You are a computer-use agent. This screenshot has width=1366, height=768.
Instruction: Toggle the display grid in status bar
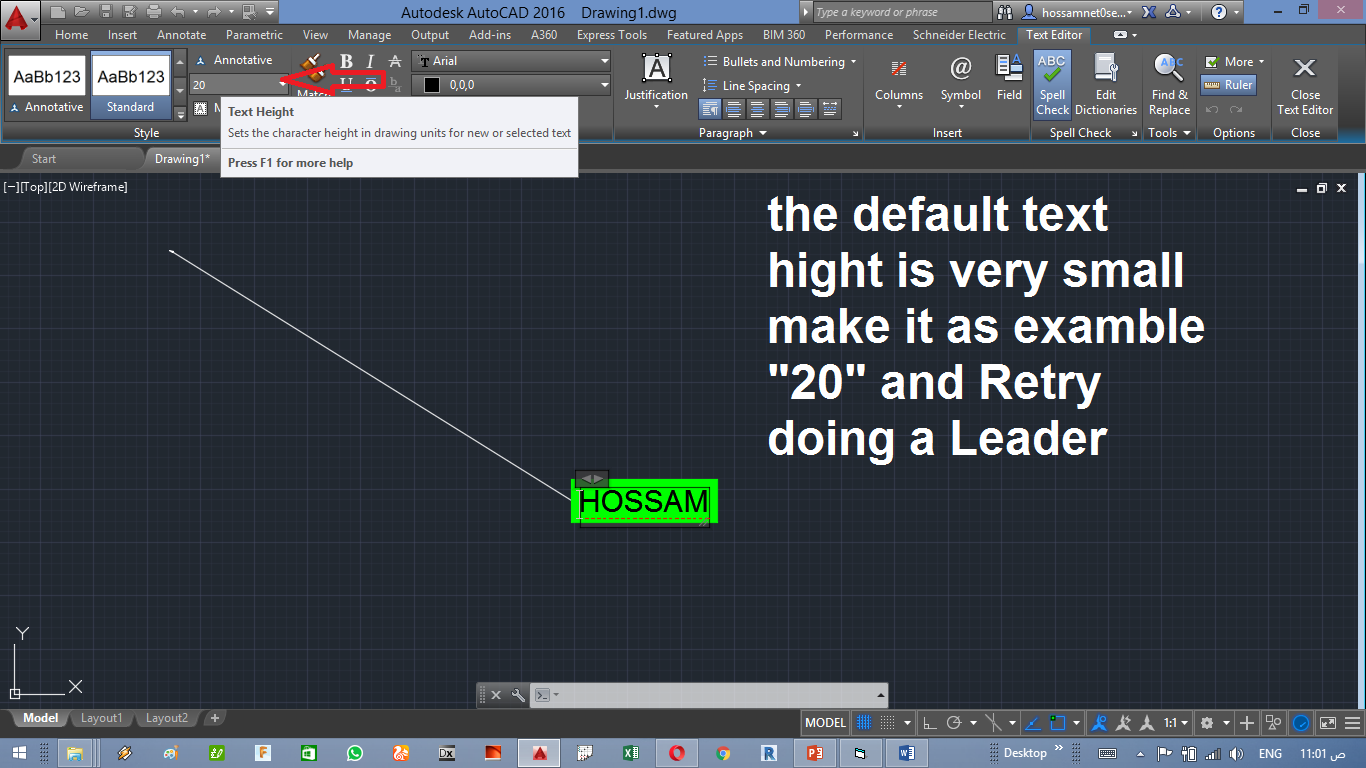pos(864,722)
